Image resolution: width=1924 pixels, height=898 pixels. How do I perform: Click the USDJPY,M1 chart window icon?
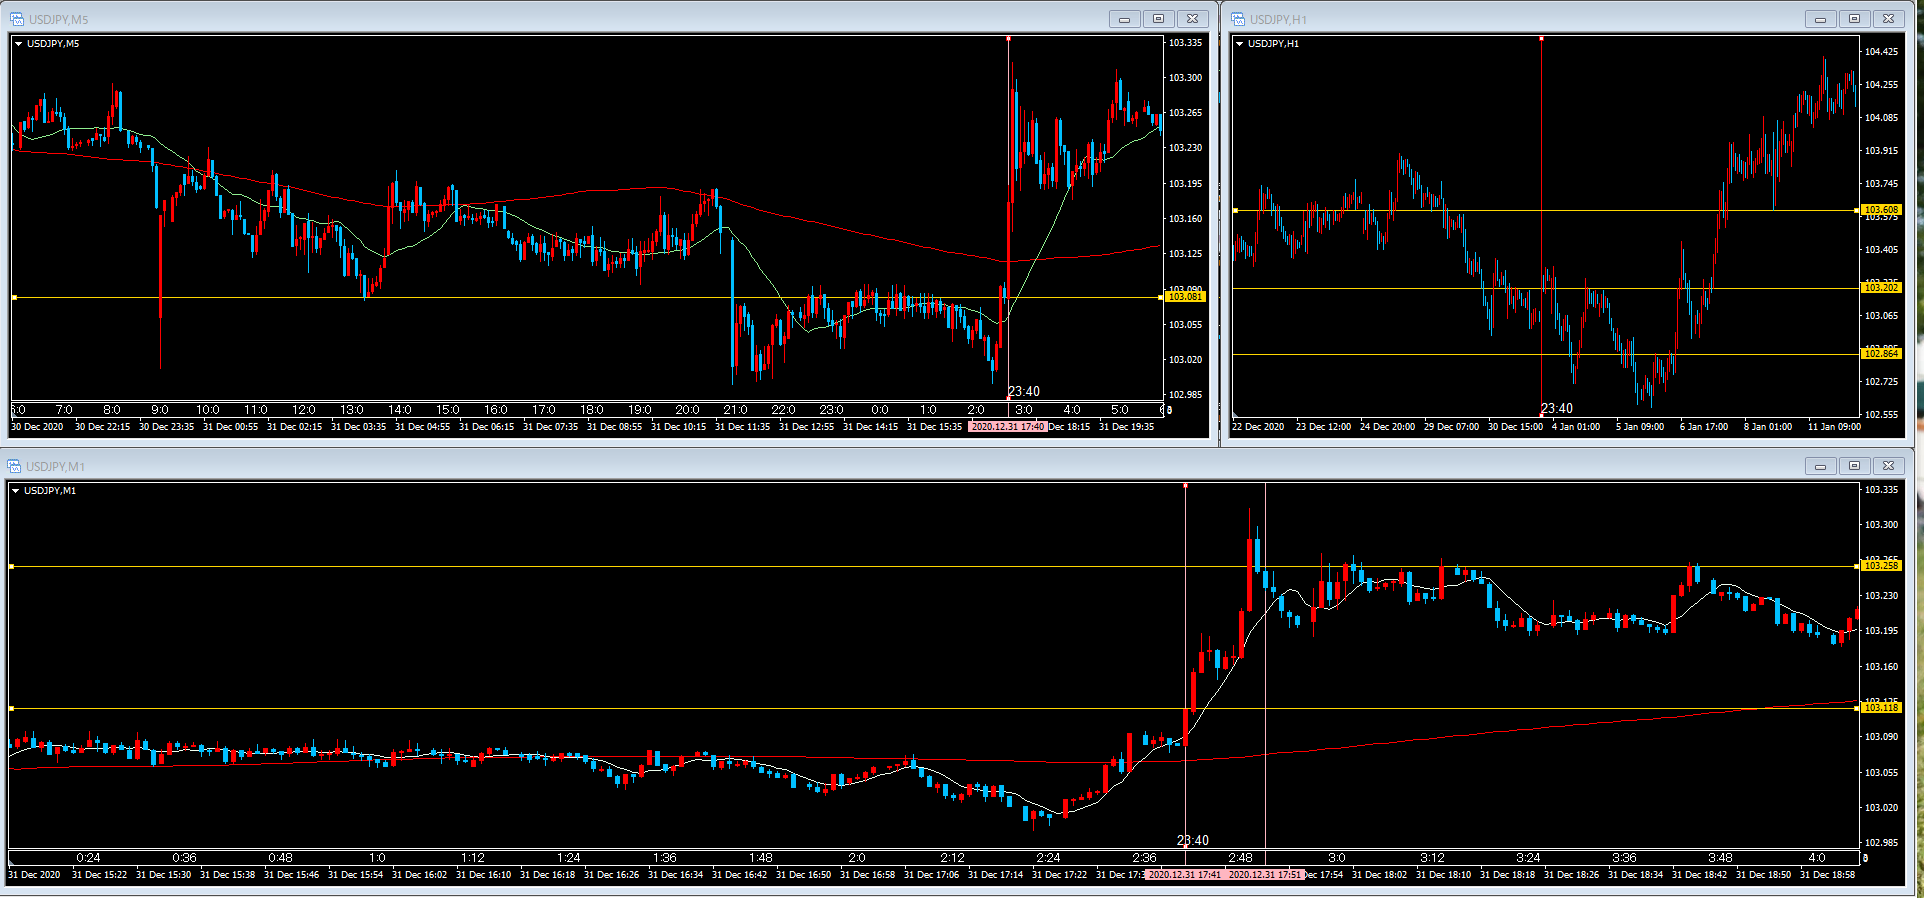[14, 466]
